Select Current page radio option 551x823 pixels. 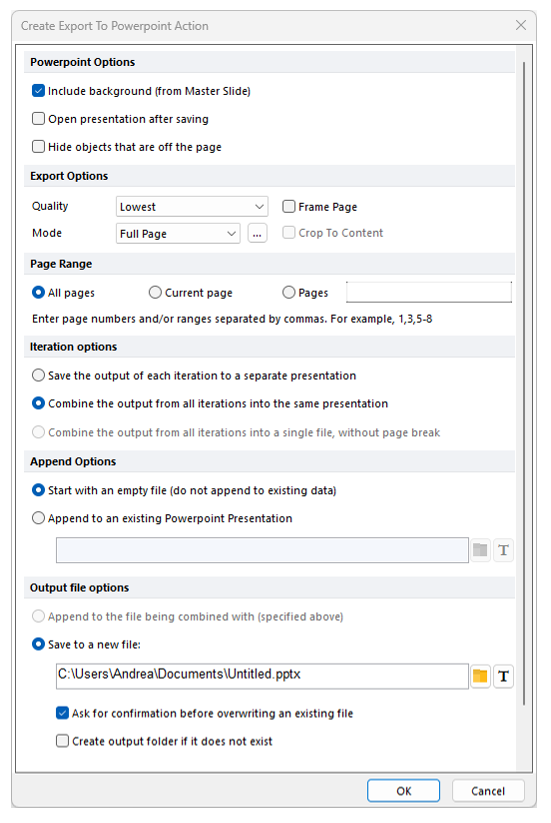155,292
